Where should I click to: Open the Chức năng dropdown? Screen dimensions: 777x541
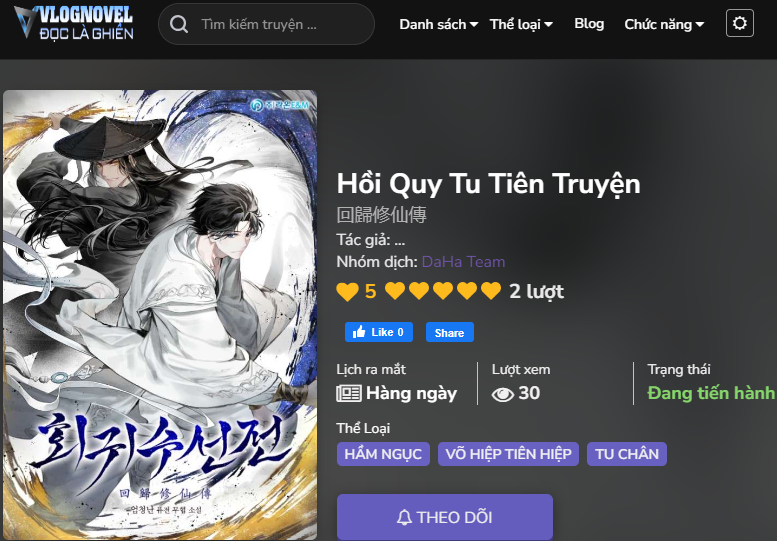pyautogui.click(x=664, y=24)
